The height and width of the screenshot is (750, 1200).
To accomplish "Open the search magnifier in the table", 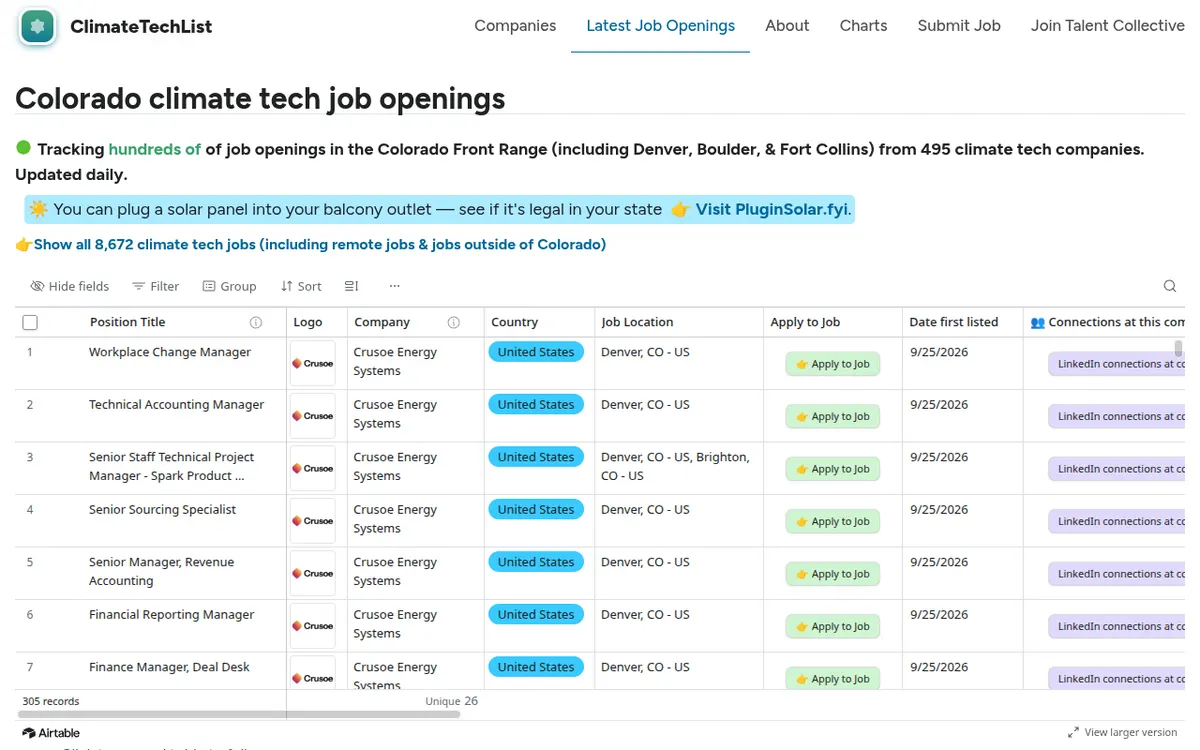I will (1170, 286).
